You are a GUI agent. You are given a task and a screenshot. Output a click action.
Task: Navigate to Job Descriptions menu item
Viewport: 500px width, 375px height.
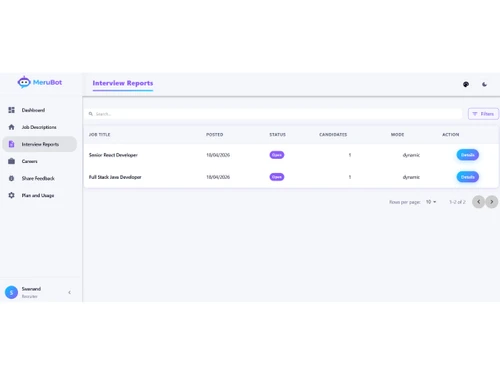click(x=40, y=127)
